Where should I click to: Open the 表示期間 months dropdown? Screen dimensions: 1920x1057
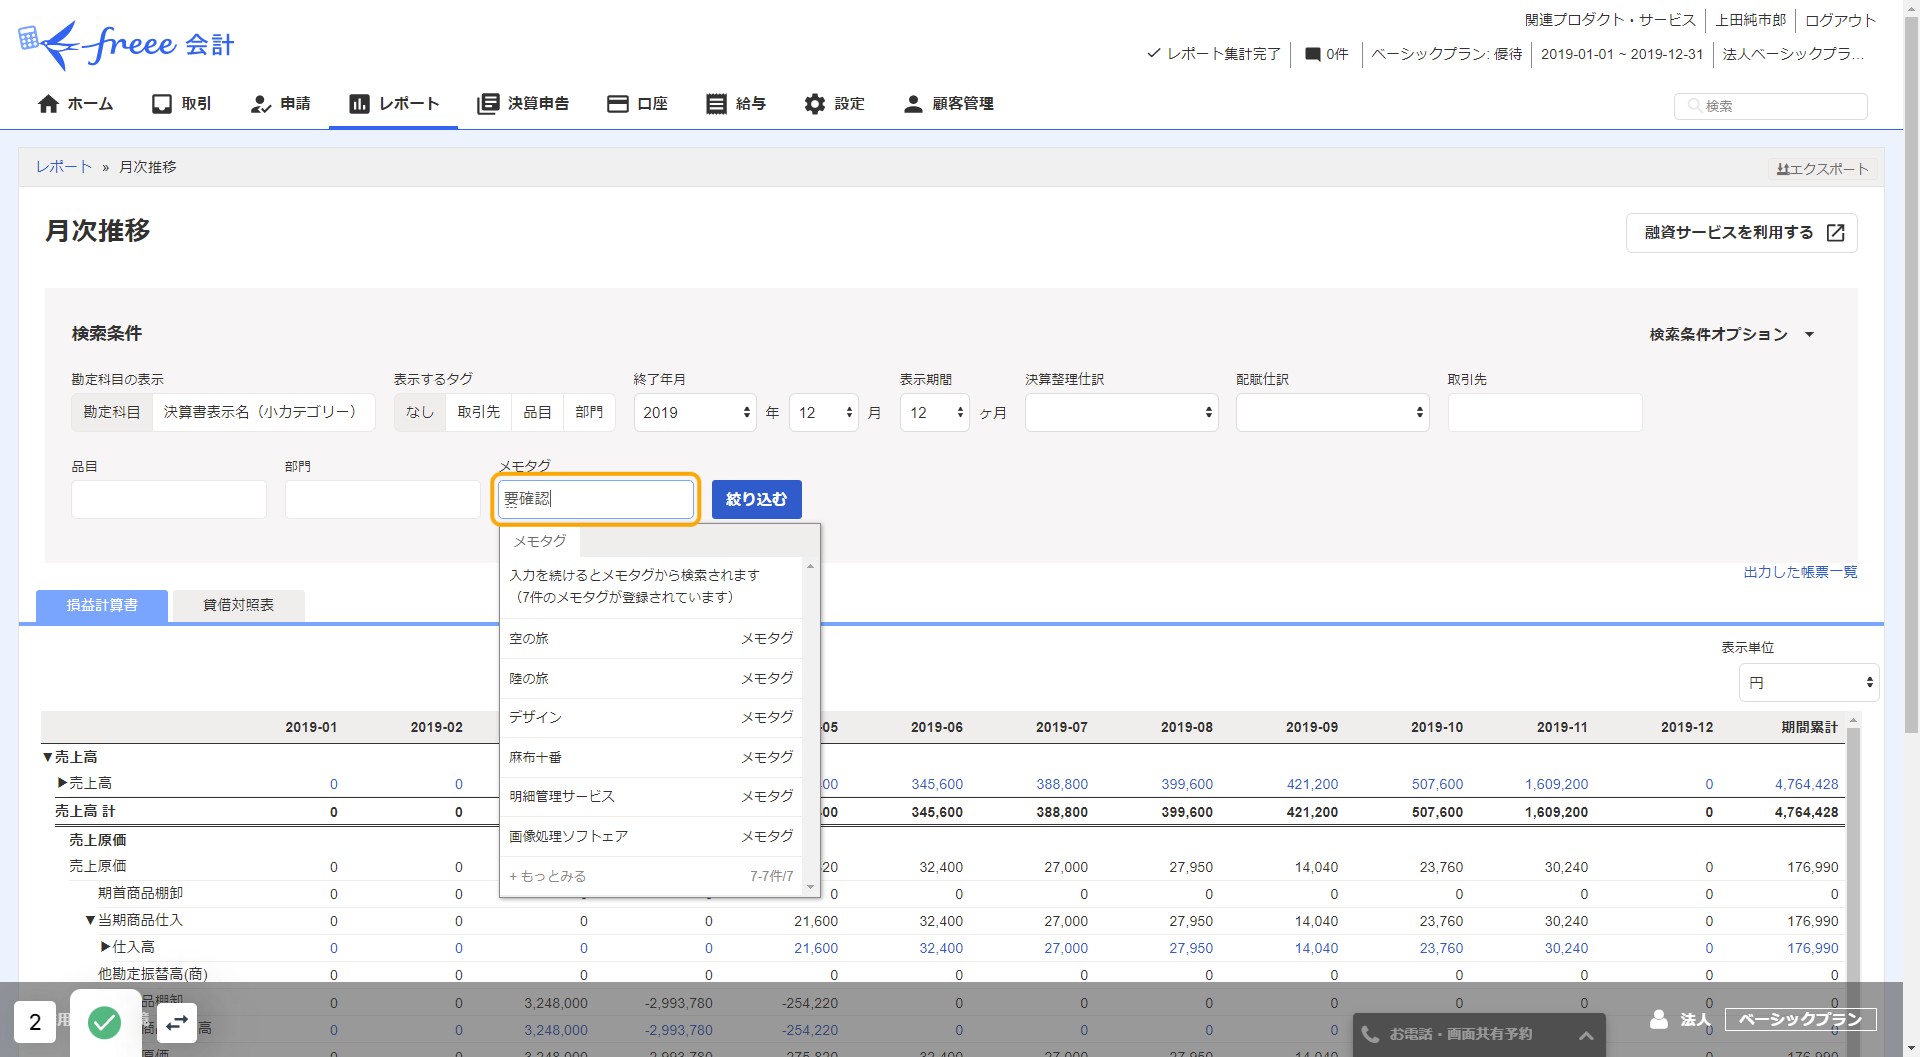(935, 413)
